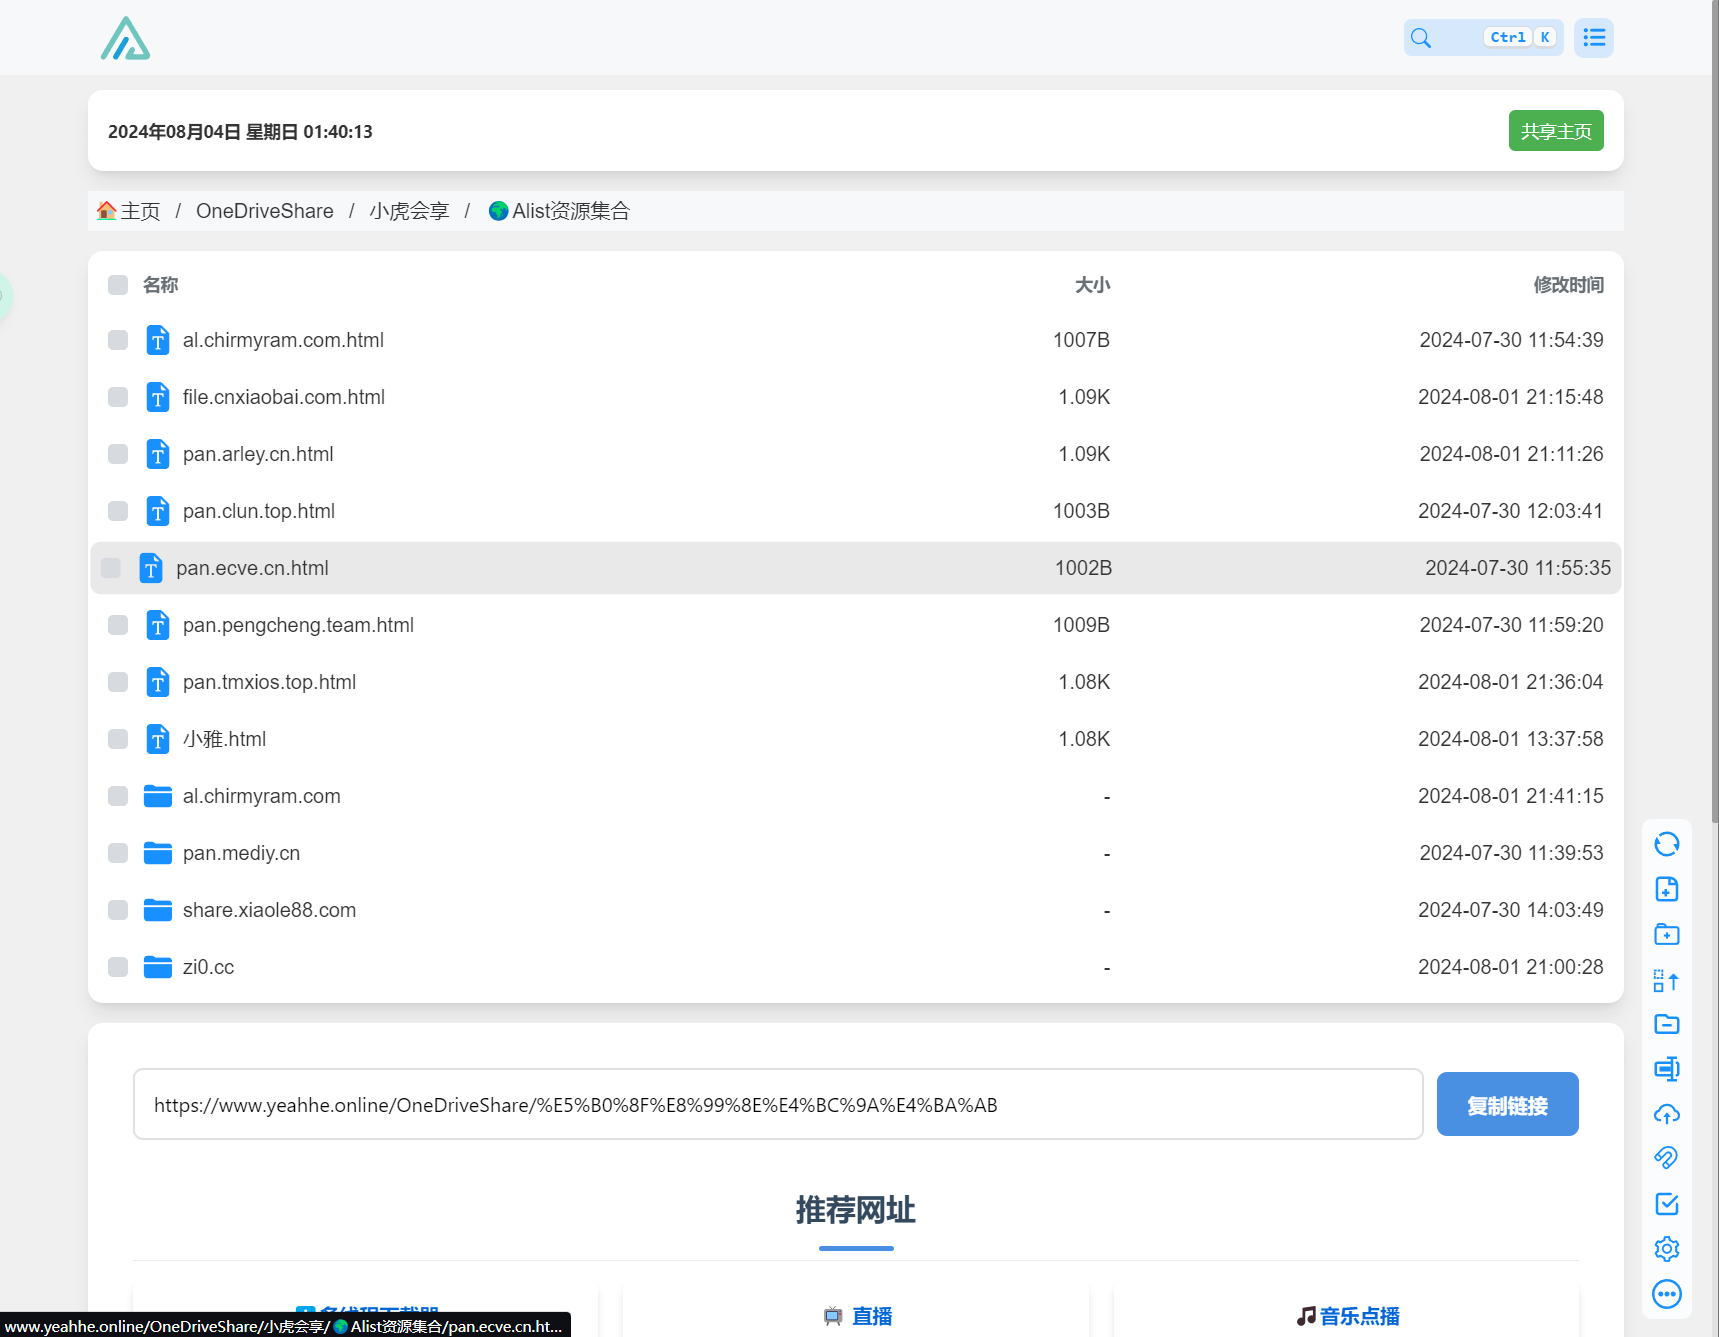This screenshot has width=1719, height=1337.
Task: Check the box for al.chirmyram.com.html
Action: click(x=118, y=340)
